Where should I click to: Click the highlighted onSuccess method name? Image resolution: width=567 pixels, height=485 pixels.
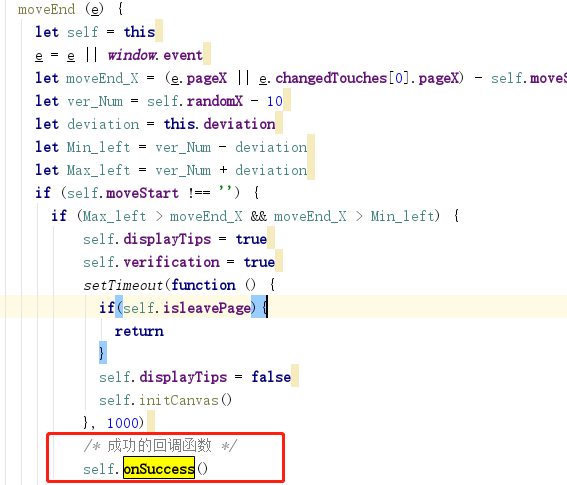pos(159,469)
